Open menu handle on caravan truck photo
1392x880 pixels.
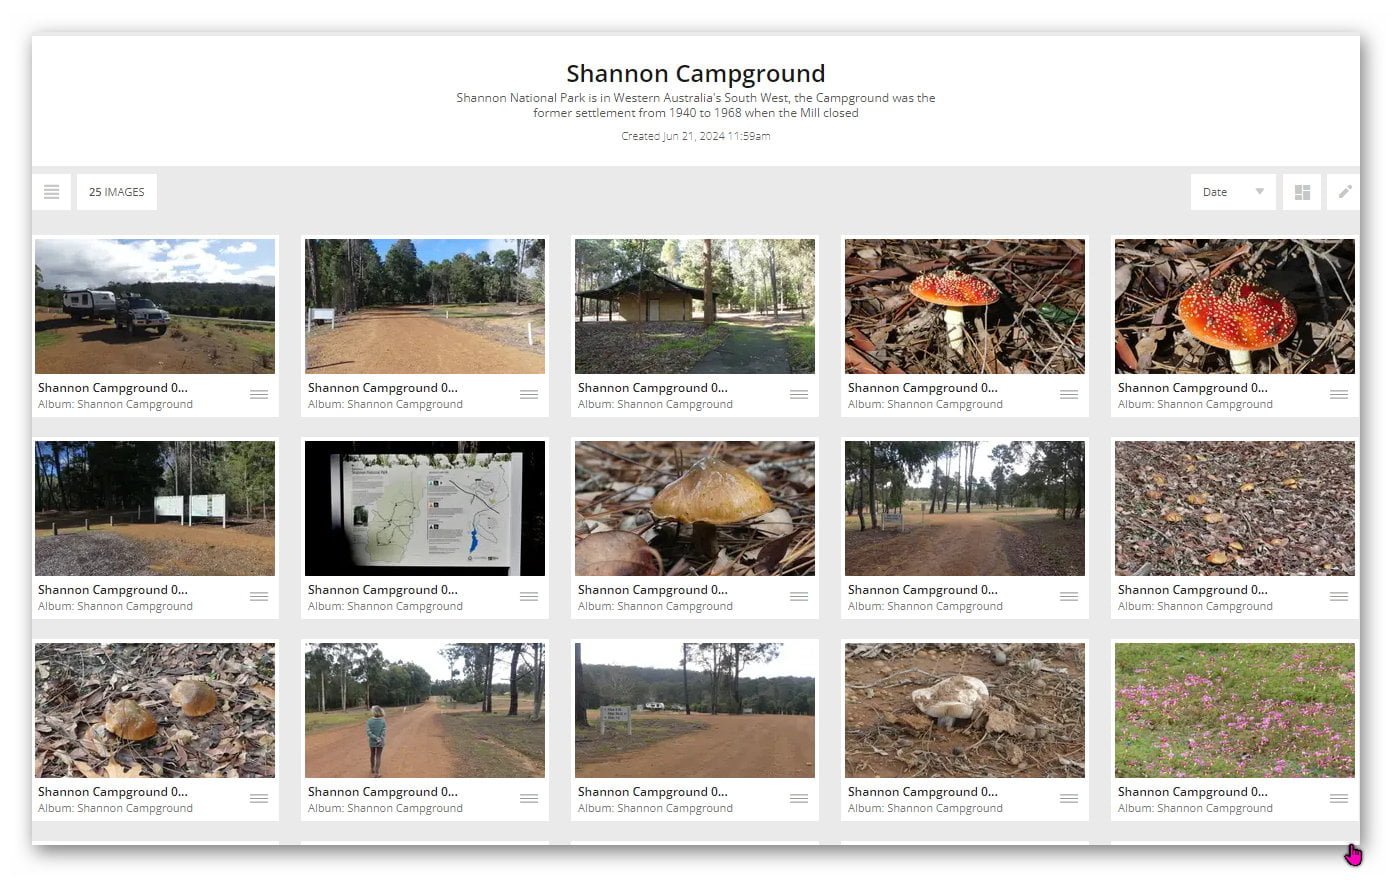click(x=259, y=395)
